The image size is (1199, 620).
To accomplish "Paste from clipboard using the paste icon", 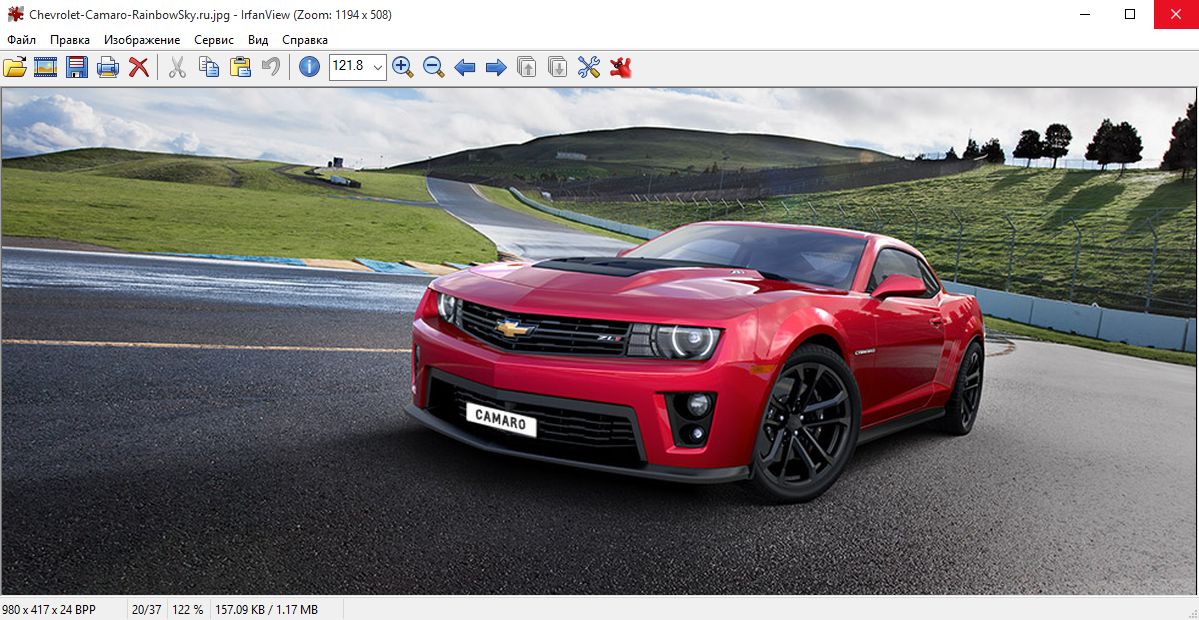I will (240, 67).
